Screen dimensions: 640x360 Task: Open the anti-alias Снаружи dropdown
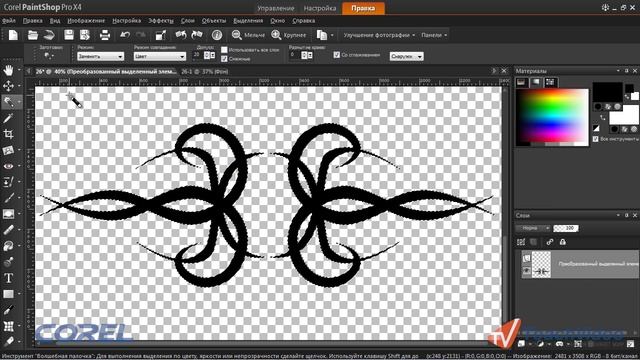pyautogui.click(x=407, y=56)
